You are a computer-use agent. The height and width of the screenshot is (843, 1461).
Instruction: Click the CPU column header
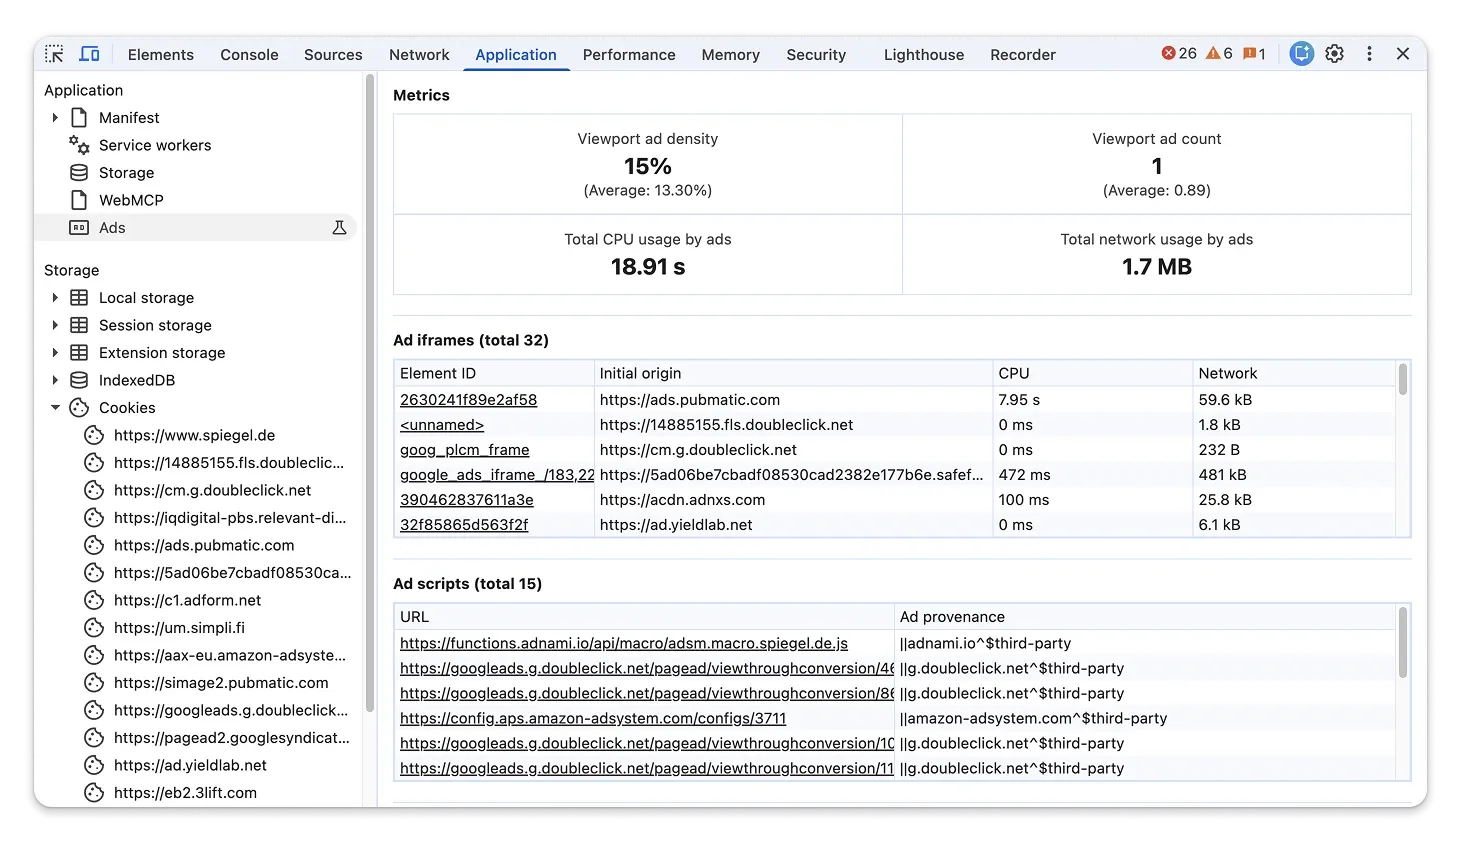click(x=1092, y=373)
